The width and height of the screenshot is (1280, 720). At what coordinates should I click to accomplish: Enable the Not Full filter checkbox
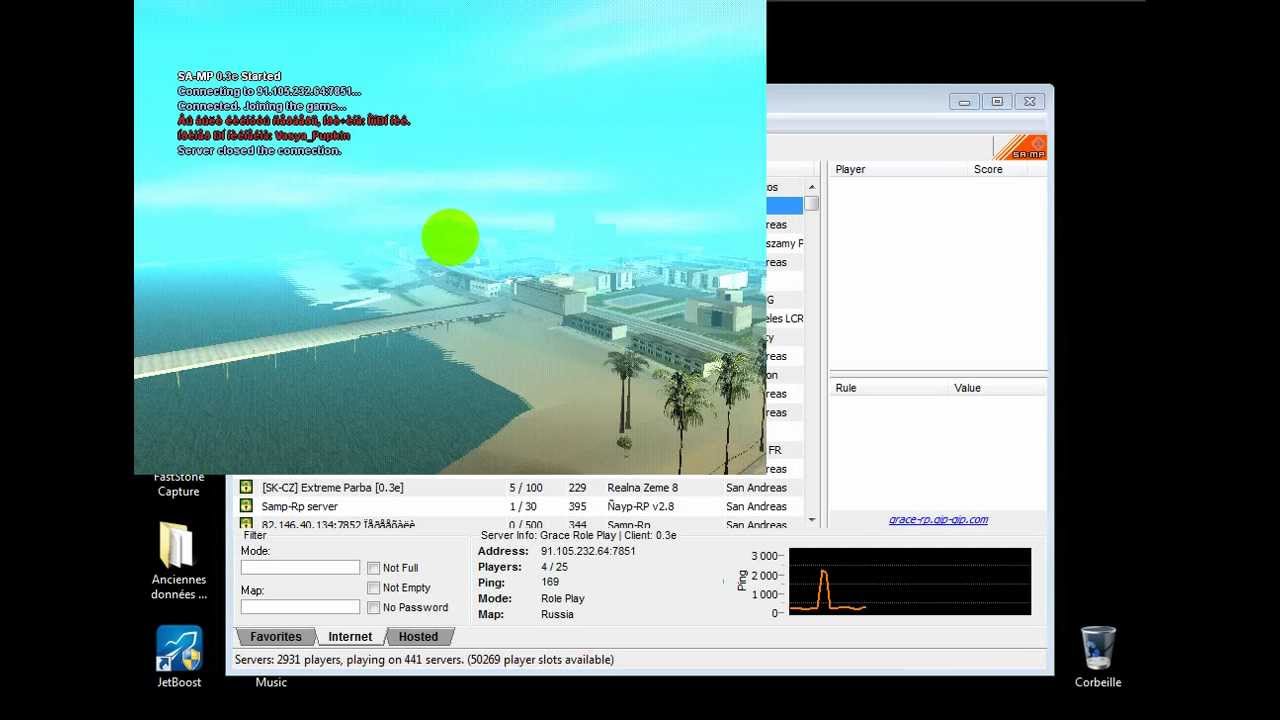tap(373, 568)
